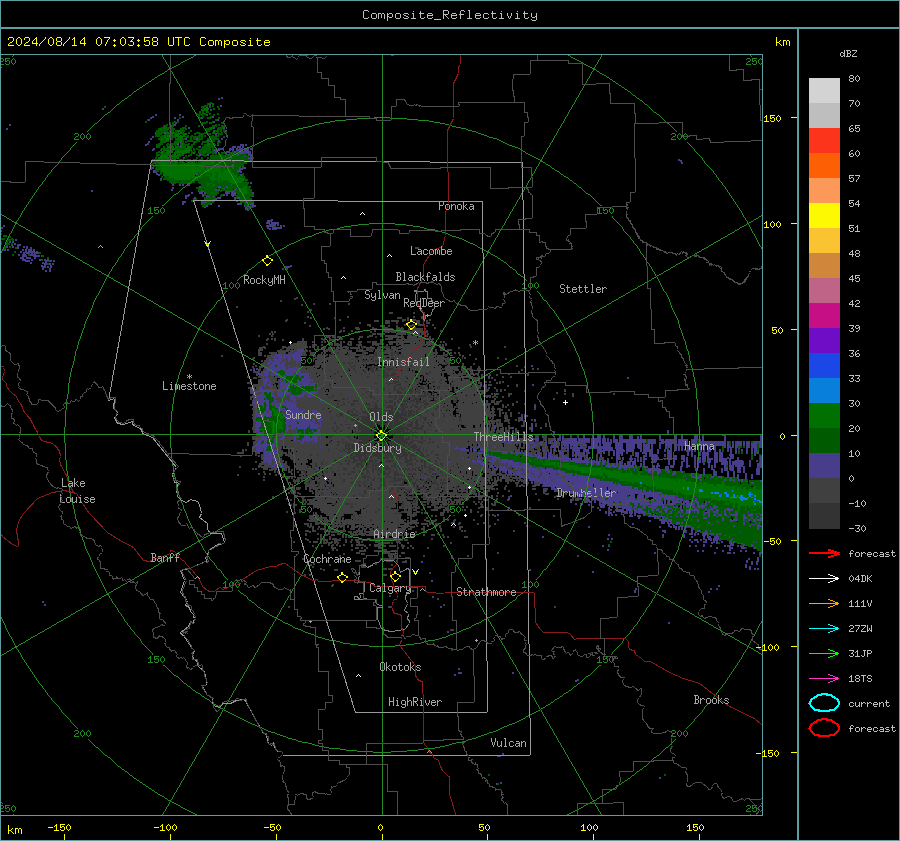This screenshot has height=841, width=900.
Task: Click the Limestone label
Action: (189, 386)
